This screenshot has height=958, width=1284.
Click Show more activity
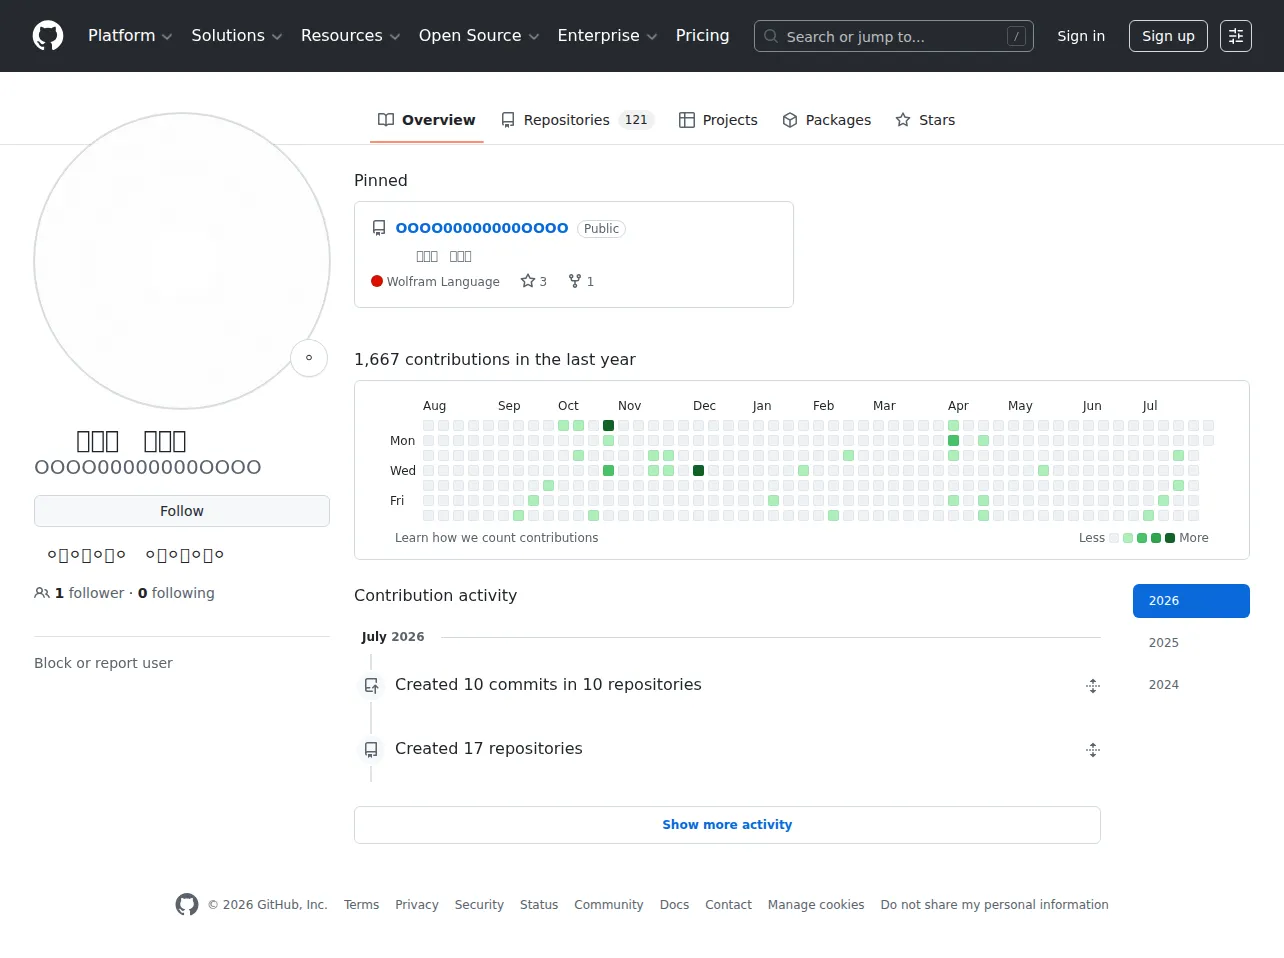point(727,825)
